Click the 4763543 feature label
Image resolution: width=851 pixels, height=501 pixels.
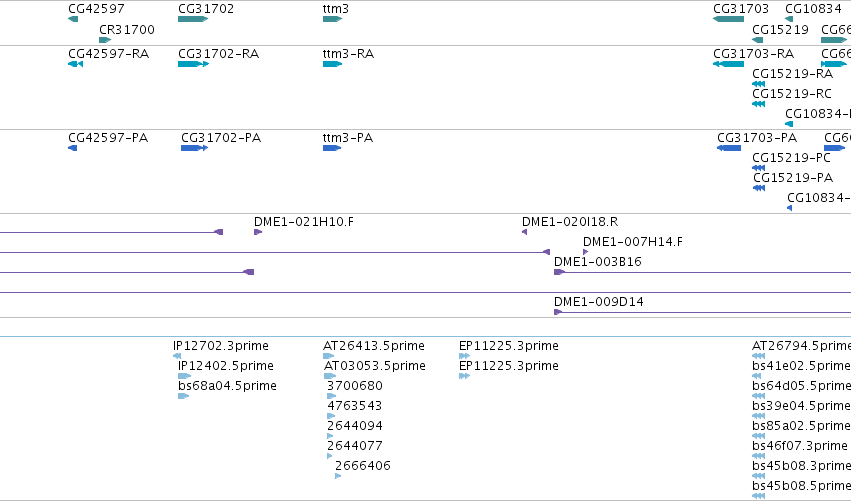pos(354,406)
